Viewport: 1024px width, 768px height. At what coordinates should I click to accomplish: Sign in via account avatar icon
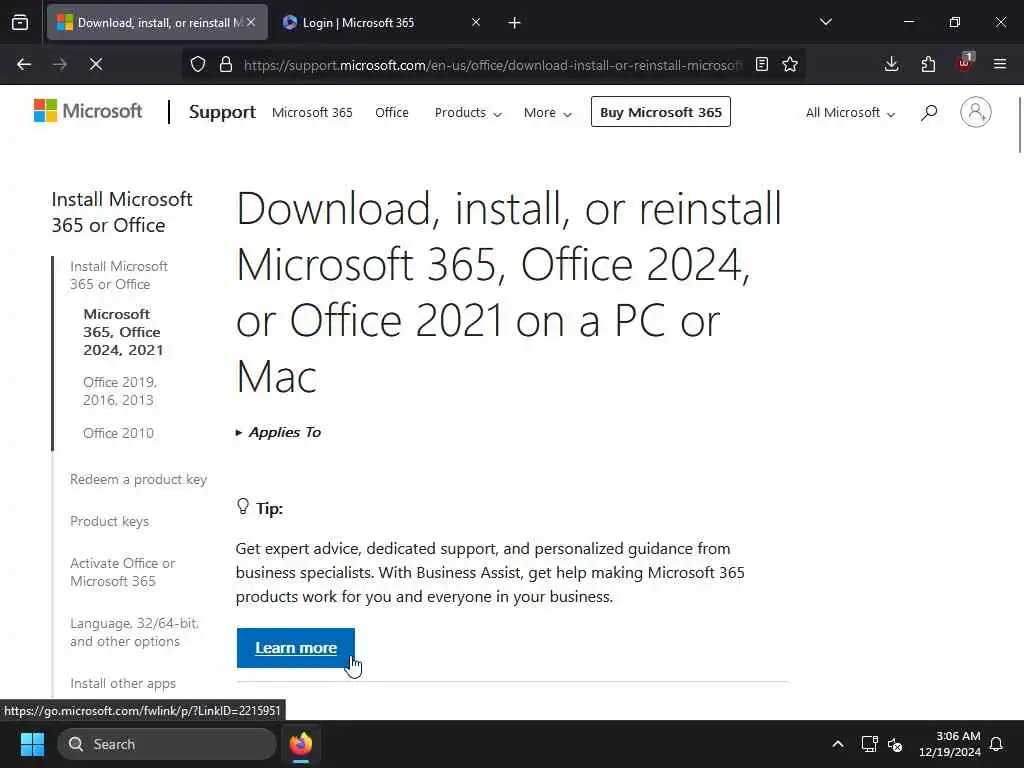976,112
